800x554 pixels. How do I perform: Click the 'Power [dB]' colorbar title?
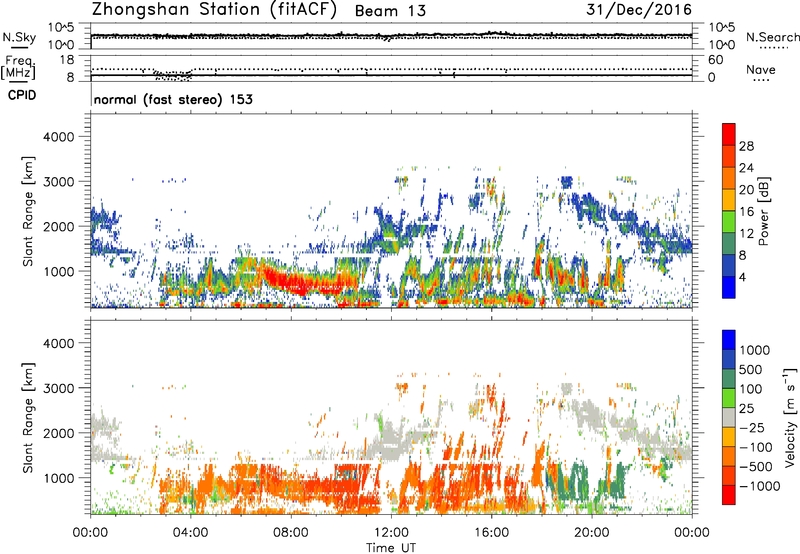pos(763,211)
